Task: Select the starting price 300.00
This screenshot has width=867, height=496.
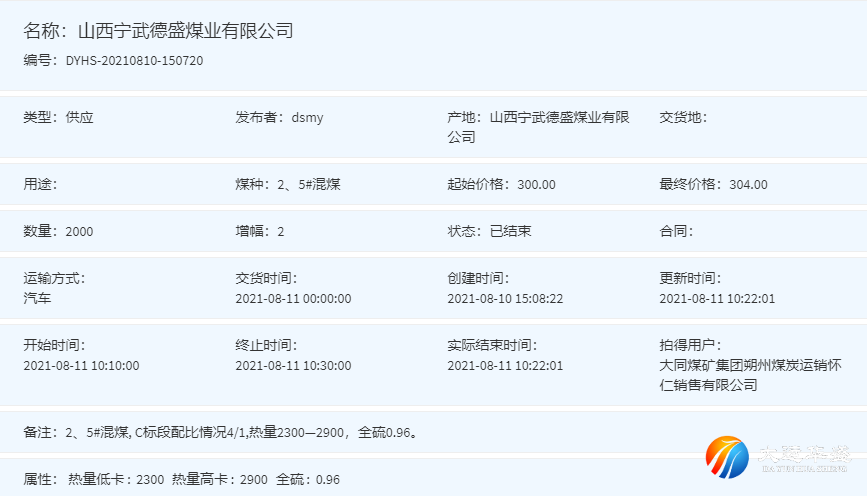Action: coord(536,185)
